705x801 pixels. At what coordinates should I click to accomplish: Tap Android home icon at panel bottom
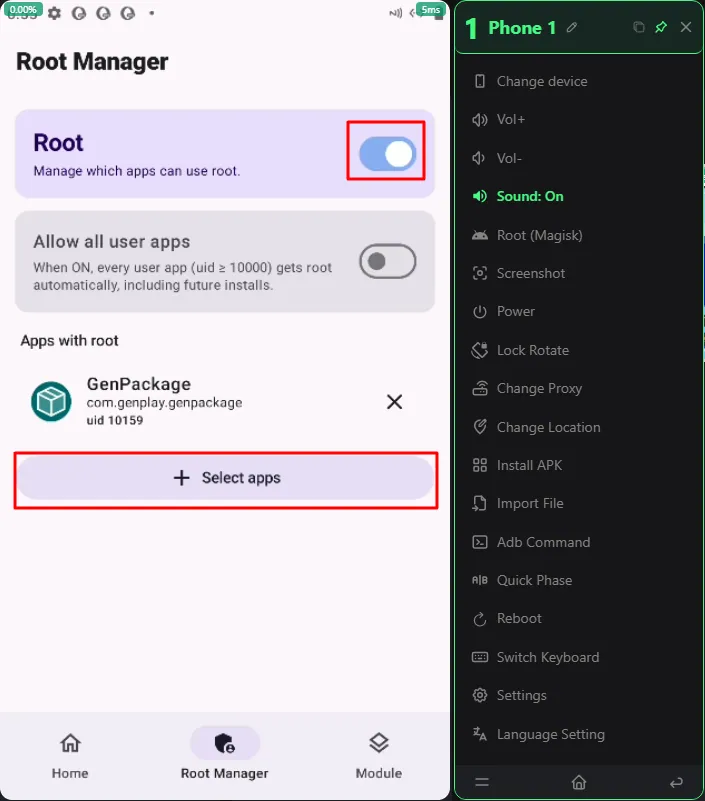579,782
